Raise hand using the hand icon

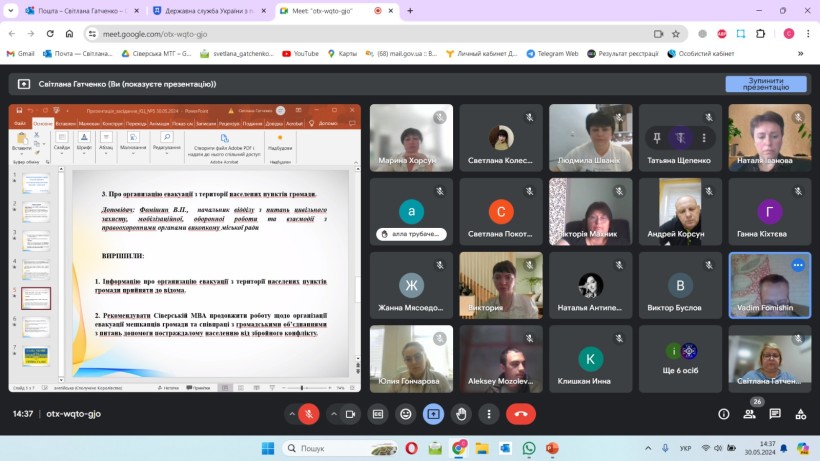(x=461, y=414)
